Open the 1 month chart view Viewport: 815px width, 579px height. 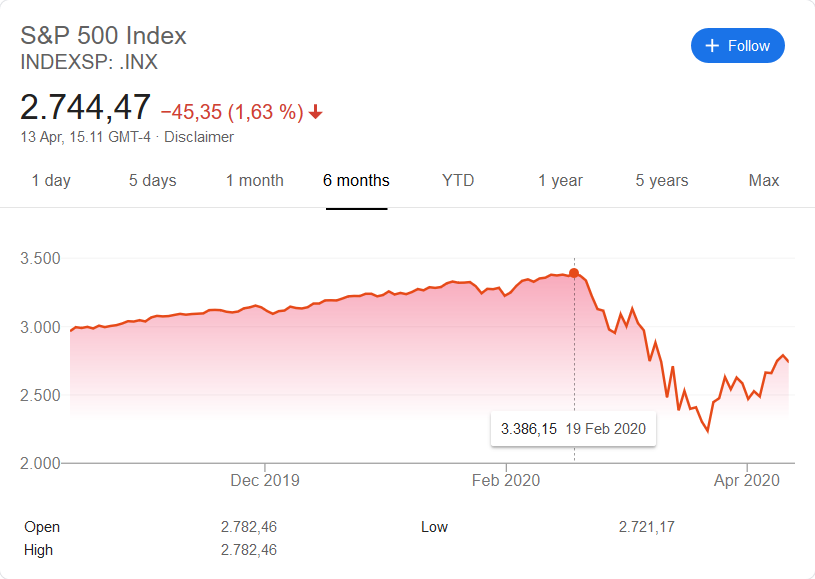[254, 181]
